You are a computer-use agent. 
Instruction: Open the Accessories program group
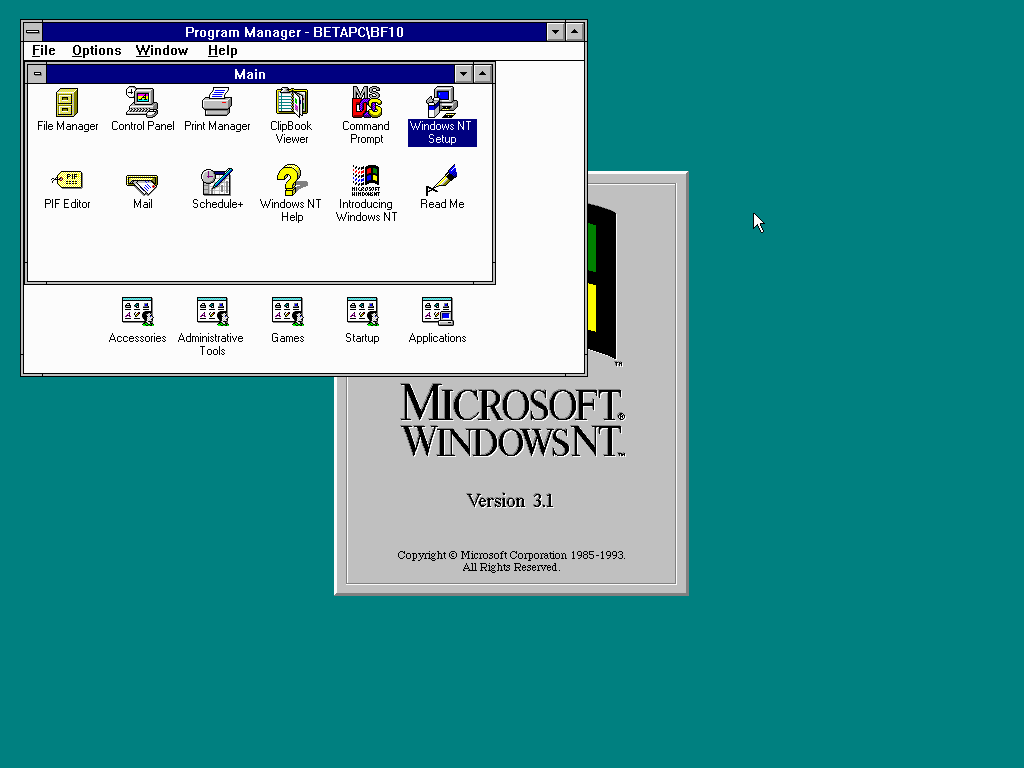click(137, 311)
